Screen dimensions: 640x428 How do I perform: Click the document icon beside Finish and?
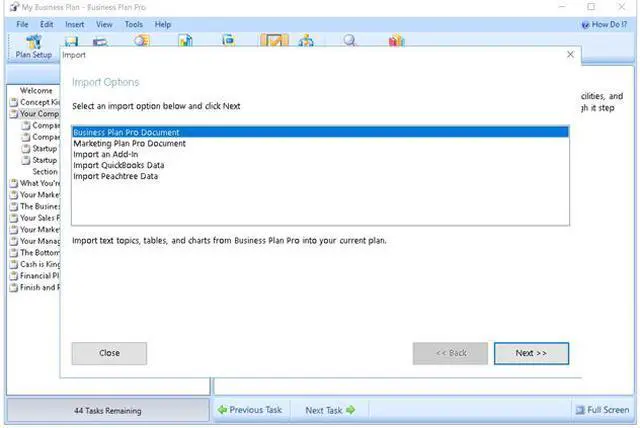point(14,288)
